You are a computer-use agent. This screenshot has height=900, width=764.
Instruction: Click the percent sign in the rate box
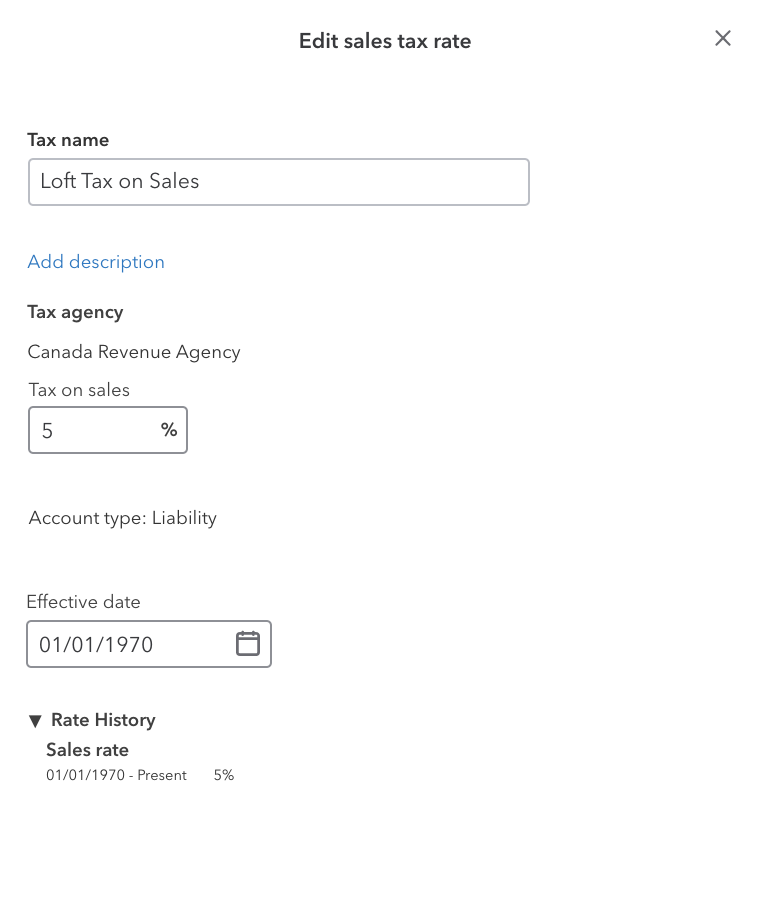coord(169,429)
